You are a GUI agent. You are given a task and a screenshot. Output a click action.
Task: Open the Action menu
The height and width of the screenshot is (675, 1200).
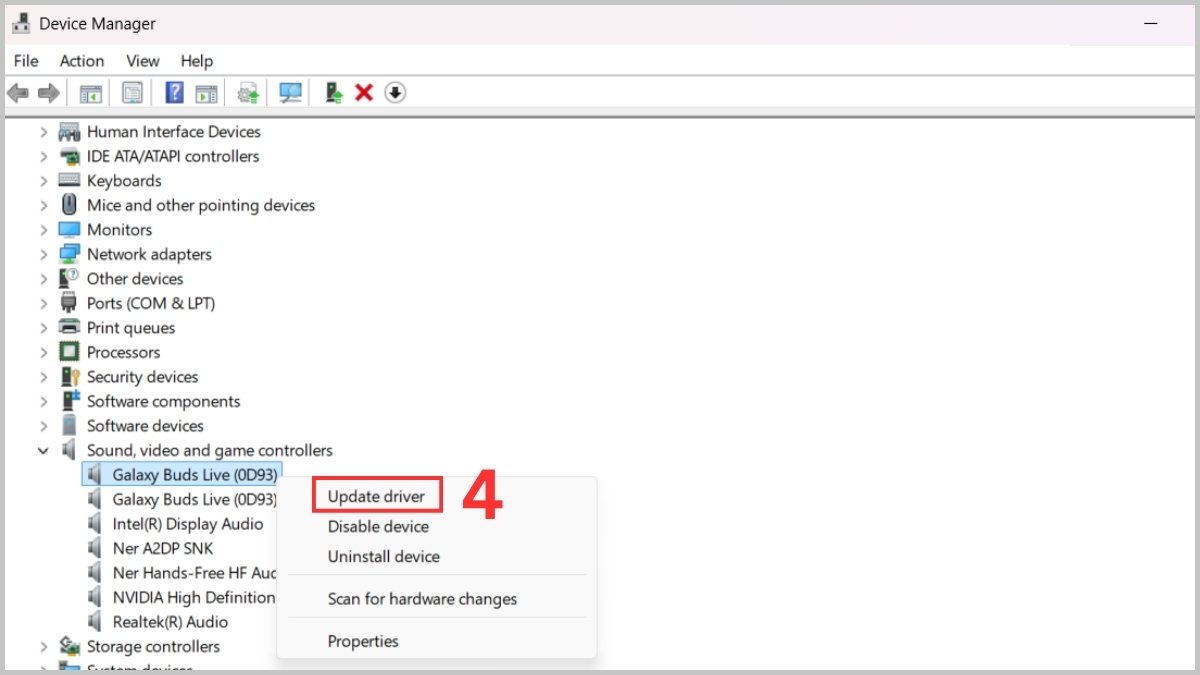82,61
